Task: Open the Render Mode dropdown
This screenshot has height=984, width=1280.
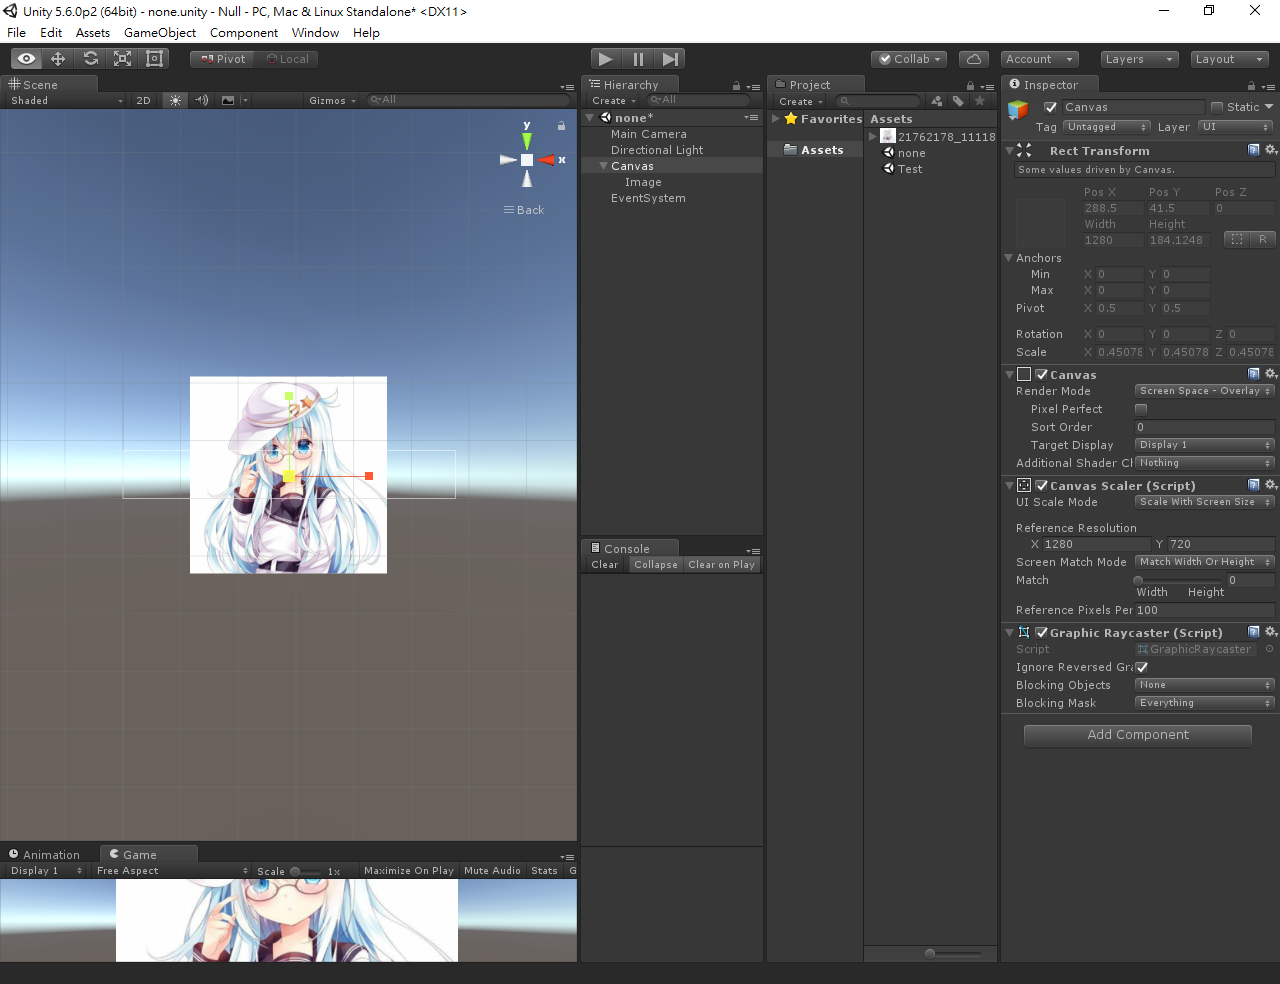Action: click(1204, 391)
